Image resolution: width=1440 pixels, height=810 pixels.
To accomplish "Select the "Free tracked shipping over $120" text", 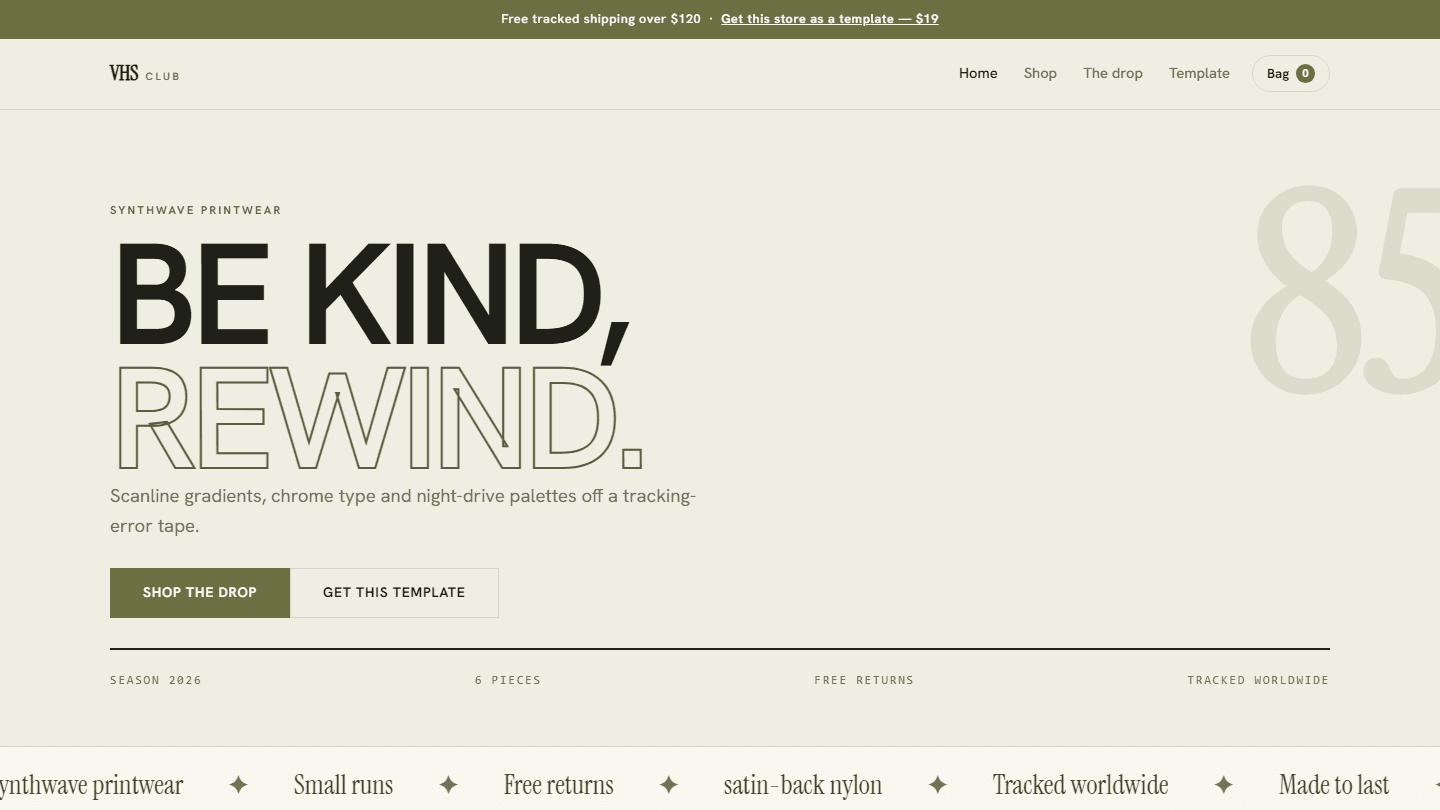I will click(x=601, y=19).
